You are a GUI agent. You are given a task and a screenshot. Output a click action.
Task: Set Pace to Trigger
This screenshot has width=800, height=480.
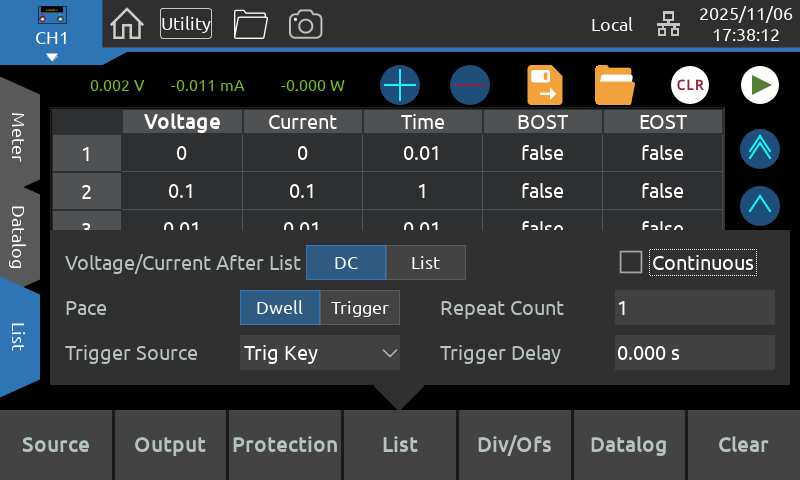(360, 308)
